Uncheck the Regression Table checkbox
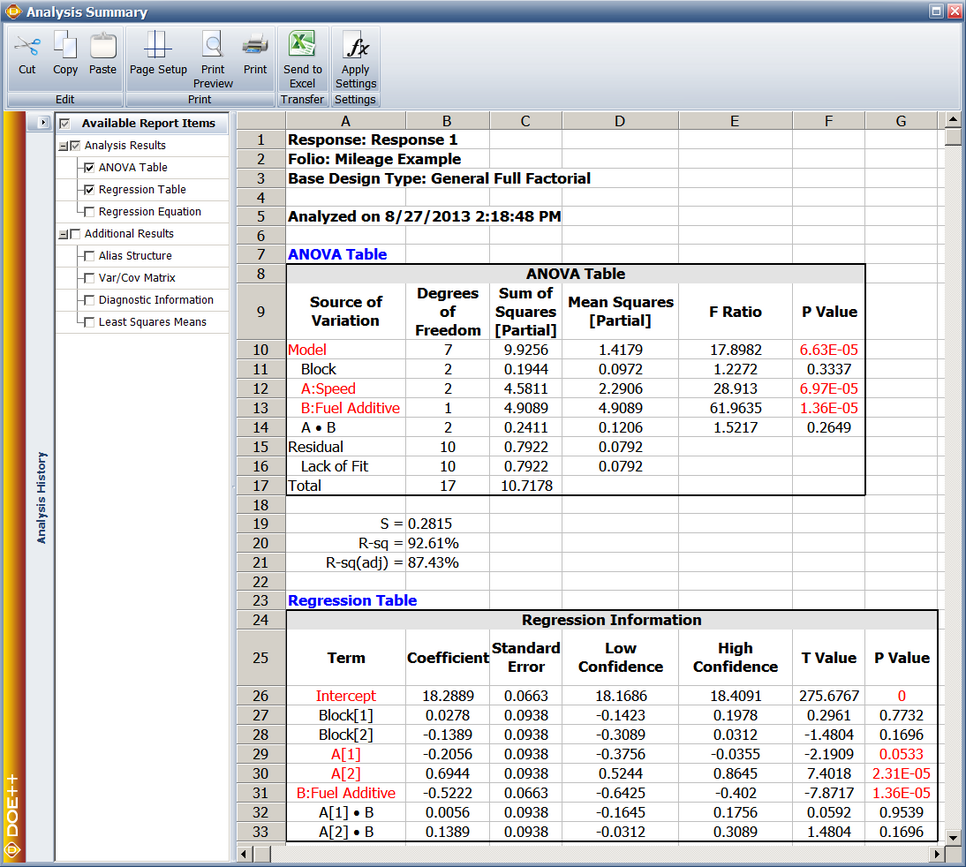966x867 pixels. (x=89, y=190)
